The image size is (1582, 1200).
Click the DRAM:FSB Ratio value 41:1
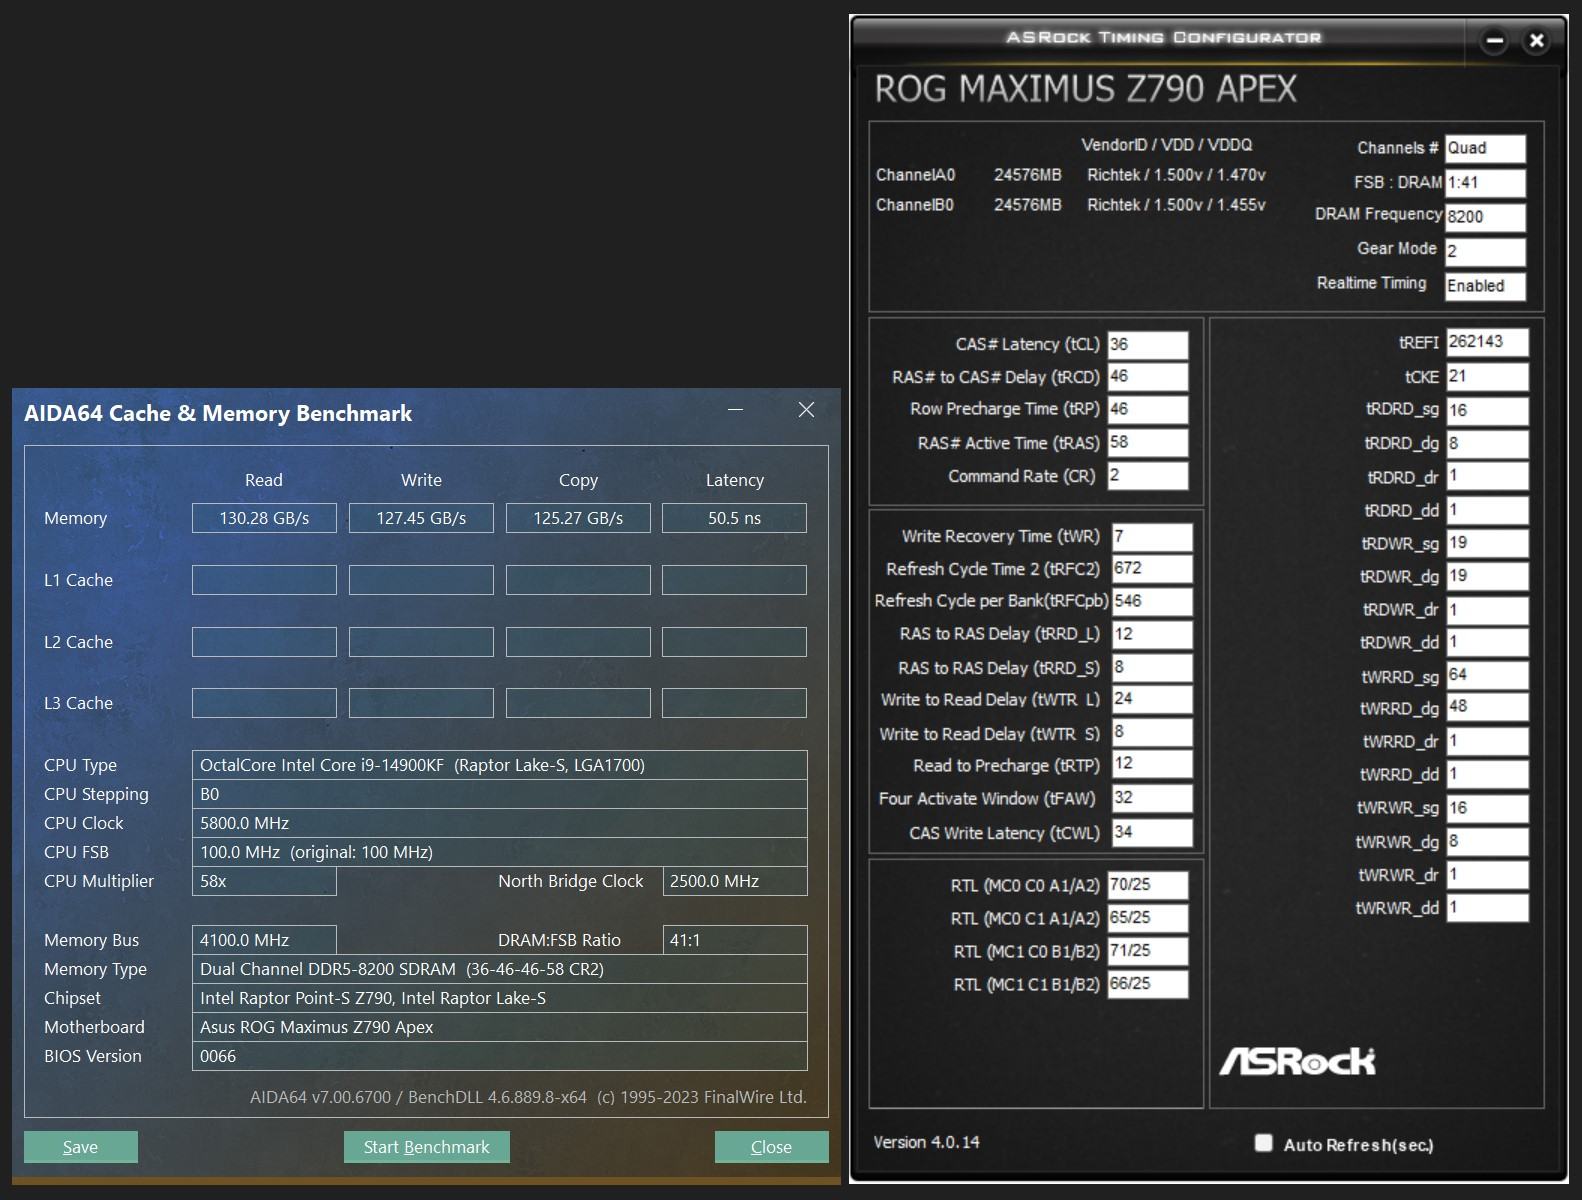click(735, 940)
